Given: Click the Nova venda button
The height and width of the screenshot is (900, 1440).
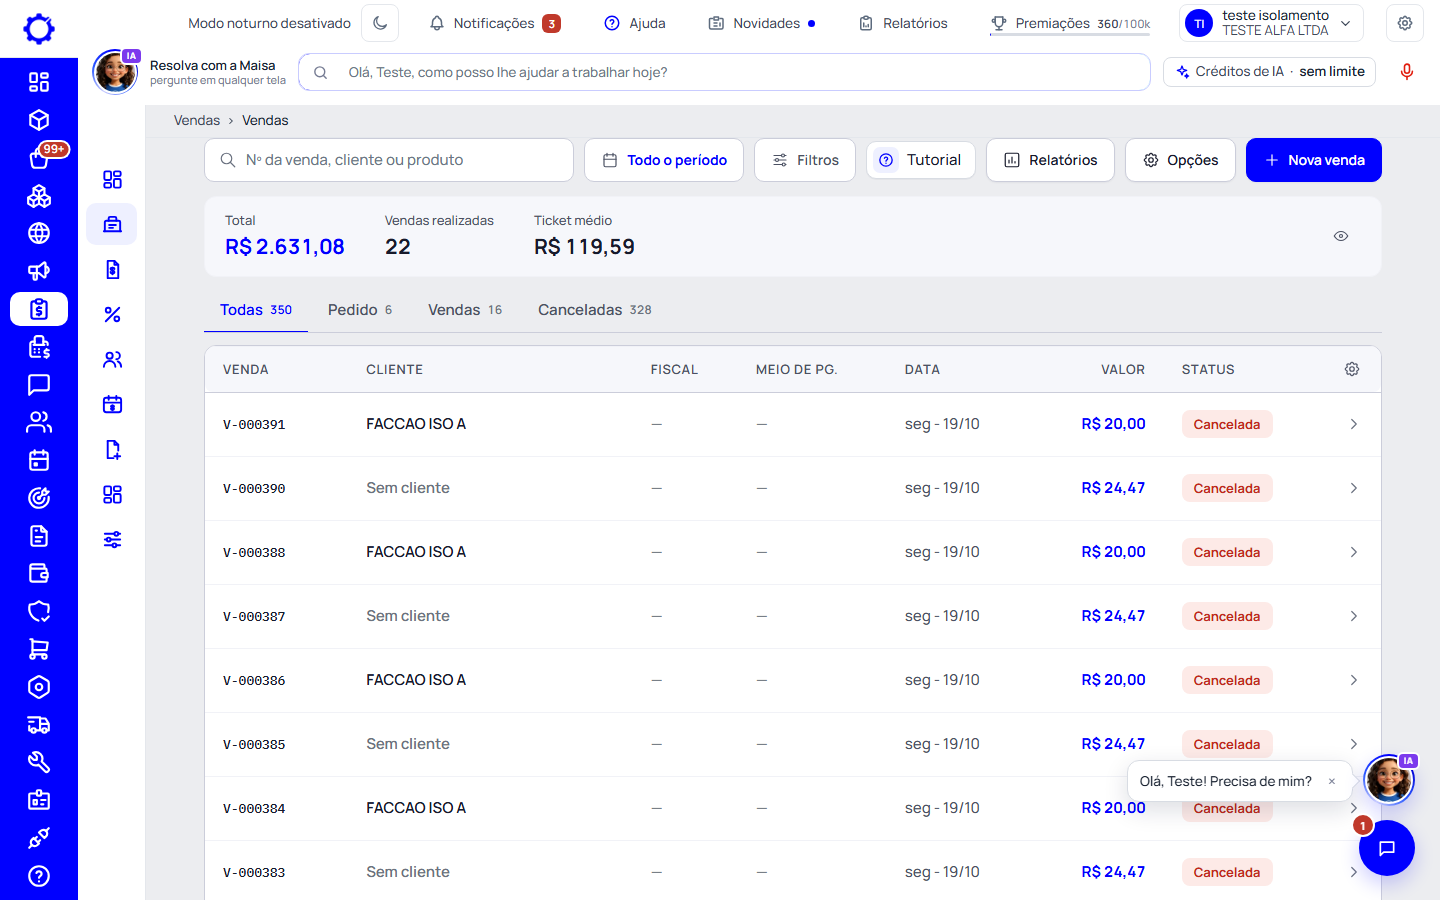Looking at the screenshot, I should point(1314,160).
